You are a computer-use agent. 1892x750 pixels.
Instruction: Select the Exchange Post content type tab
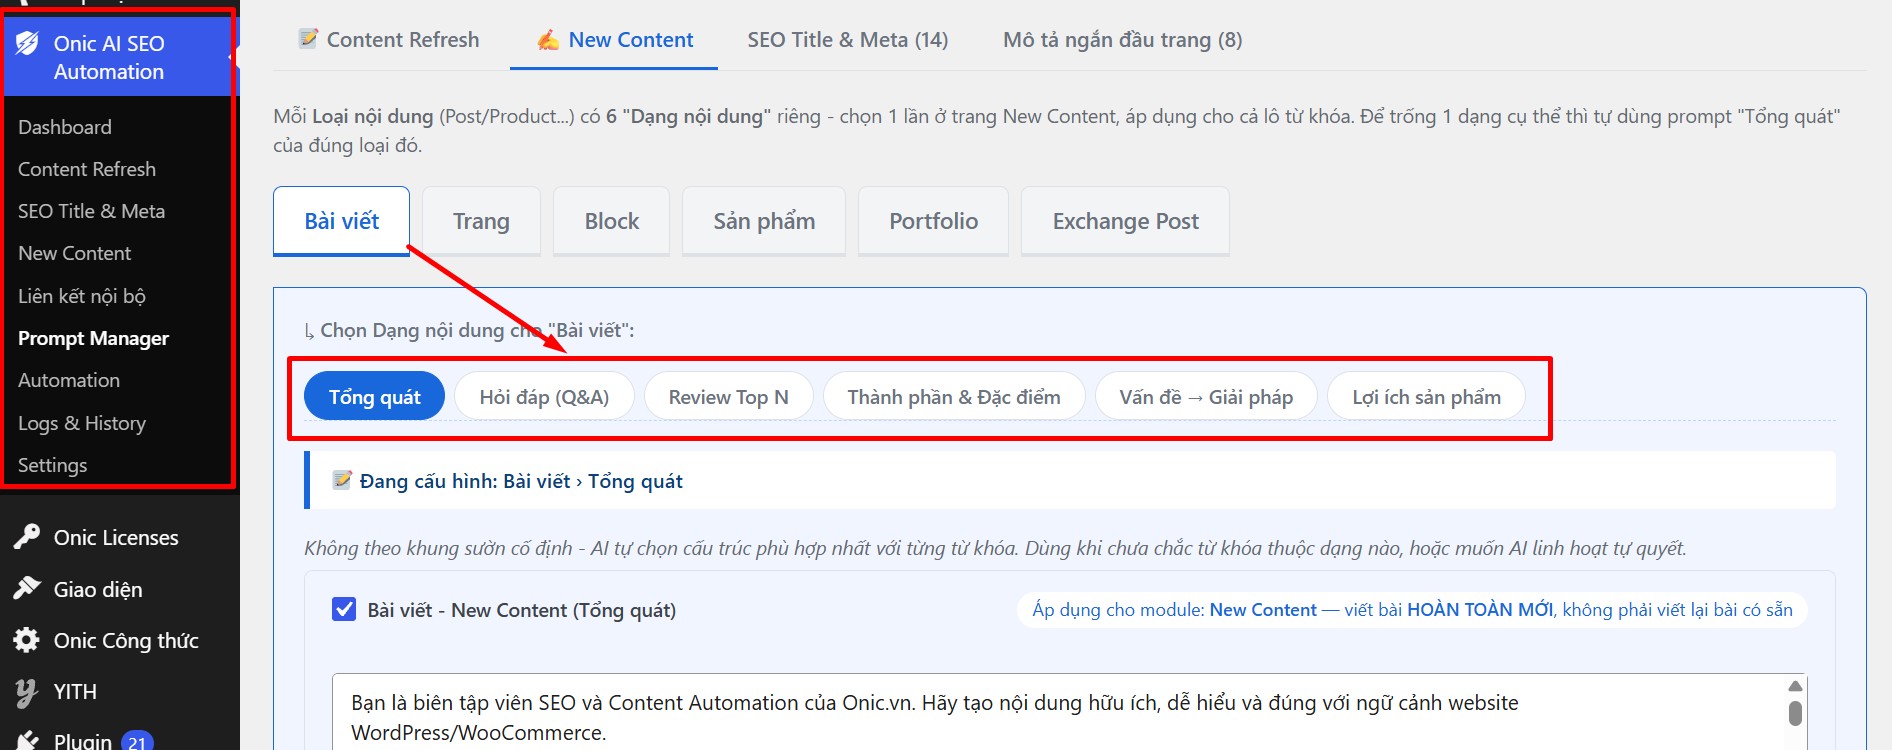click(1126, 221)
